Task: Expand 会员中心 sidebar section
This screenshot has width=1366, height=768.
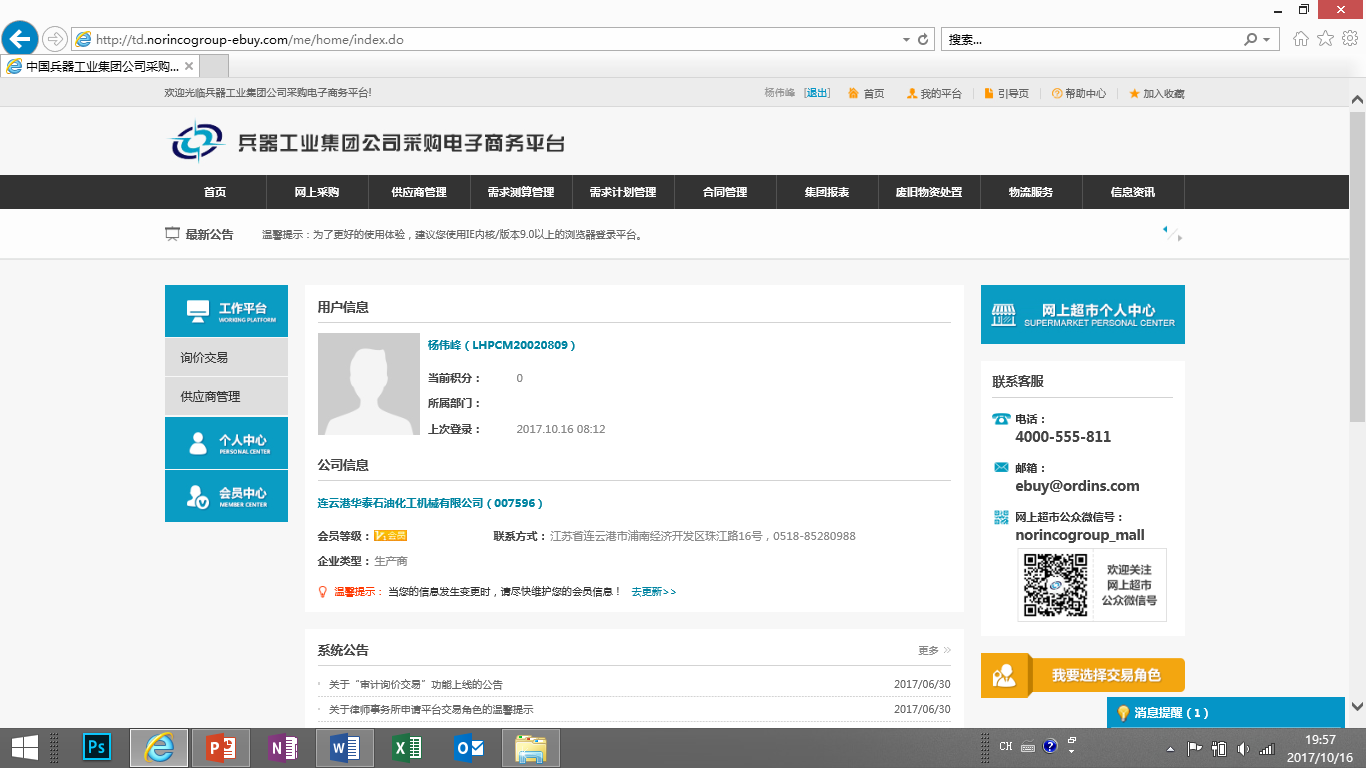Action: (226, 496)
